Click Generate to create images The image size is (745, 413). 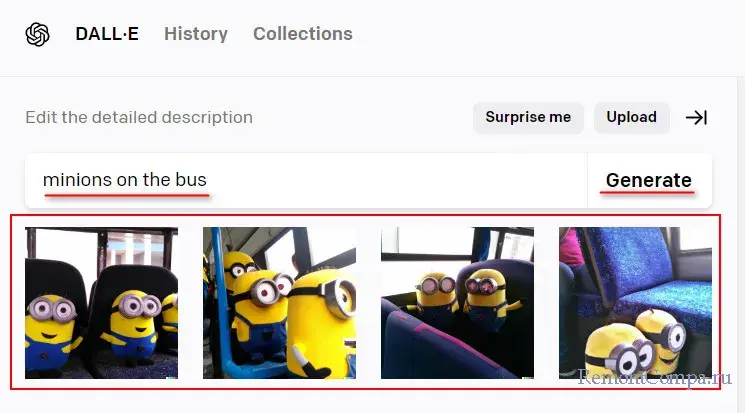649,181
